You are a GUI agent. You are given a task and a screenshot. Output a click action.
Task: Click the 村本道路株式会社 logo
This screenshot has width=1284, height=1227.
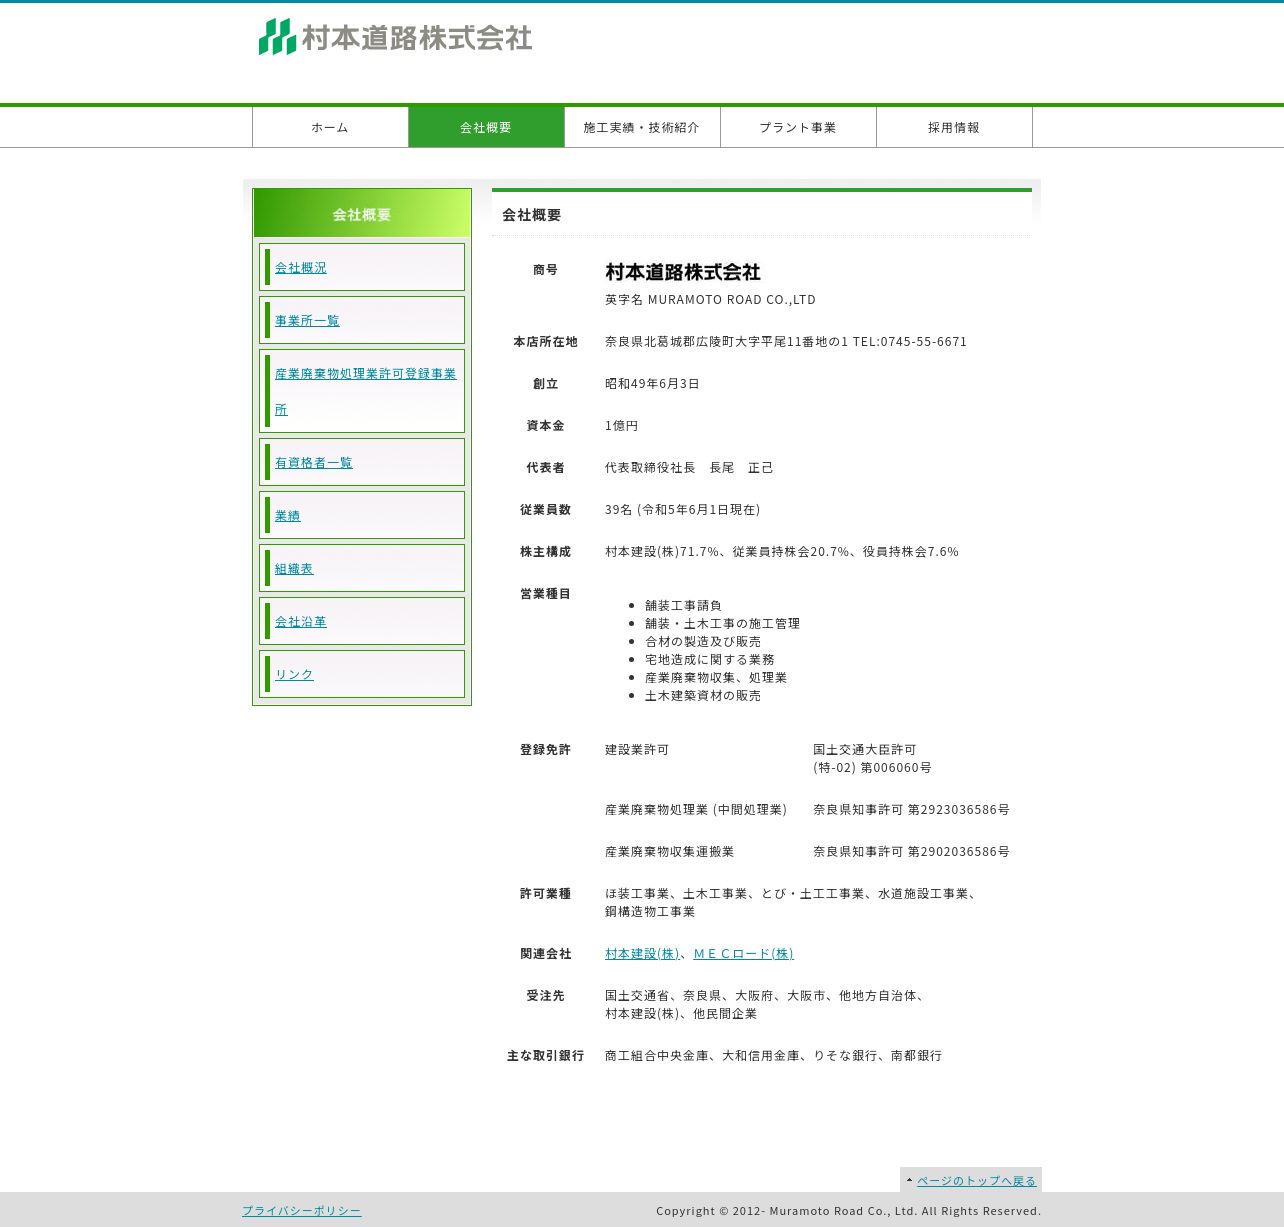395,37
